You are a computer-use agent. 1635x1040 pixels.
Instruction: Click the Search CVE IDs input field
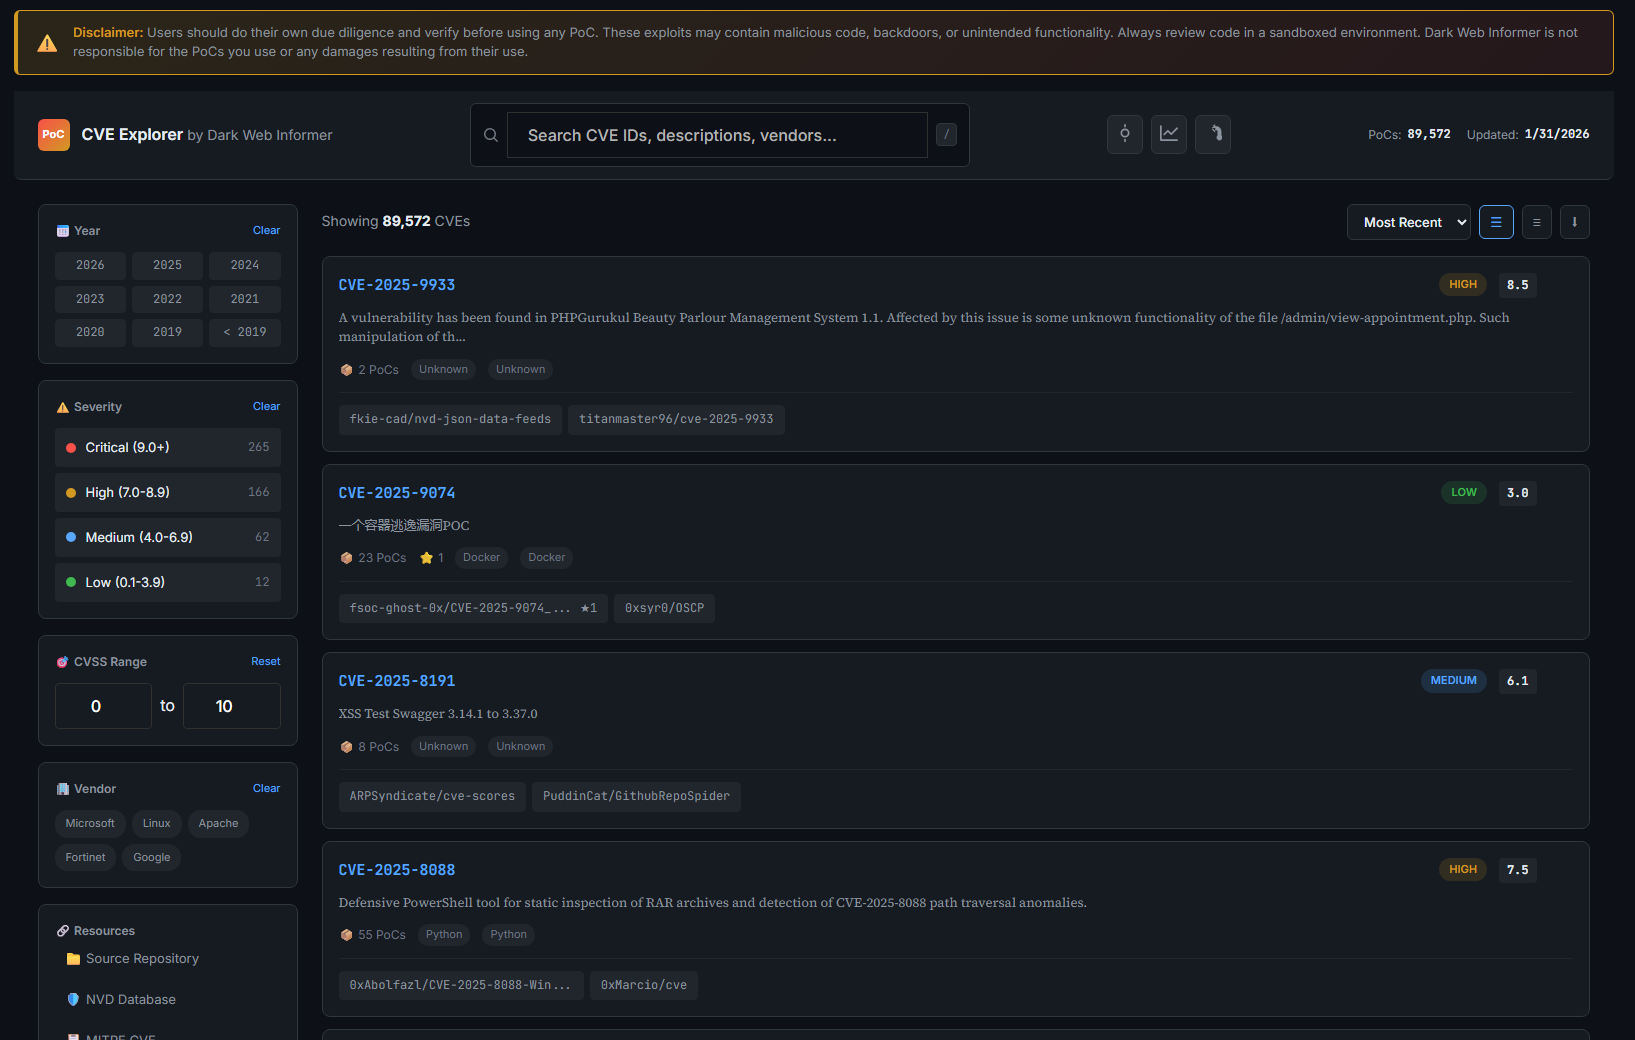tap(717, 135)
